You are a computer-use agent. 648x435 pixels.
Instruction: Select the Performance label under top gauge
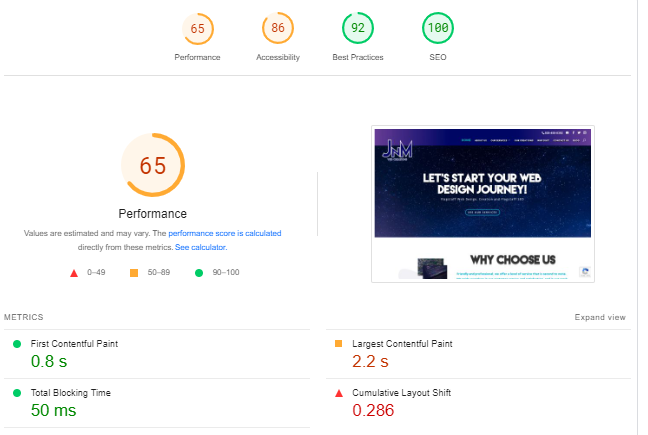click(197, 57)
